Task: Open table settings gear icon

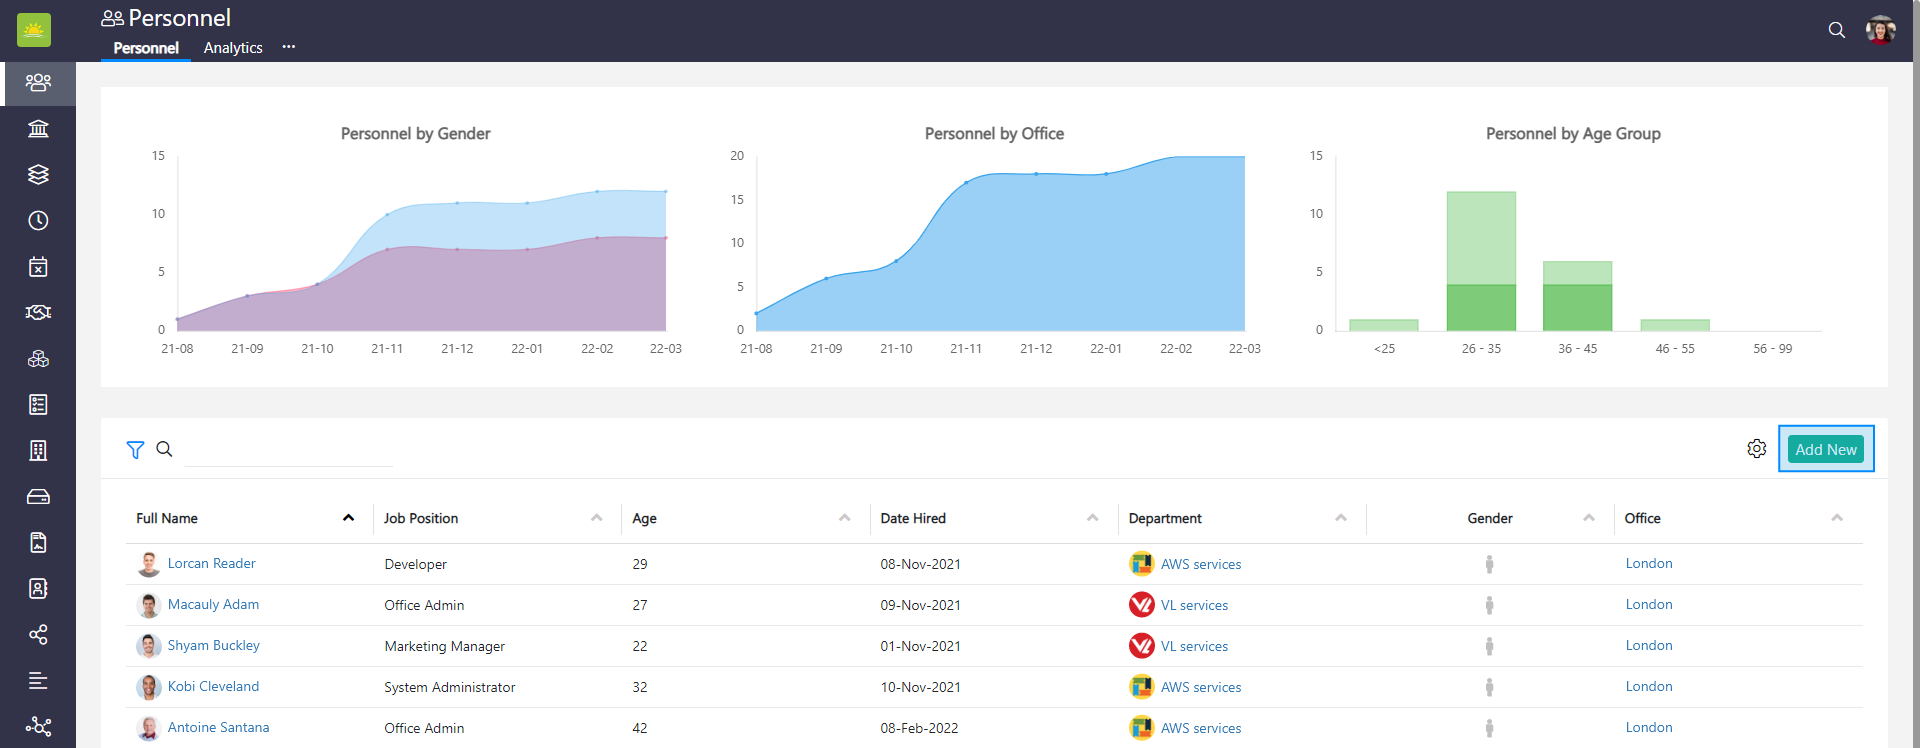Action: tap(1756, 449)
